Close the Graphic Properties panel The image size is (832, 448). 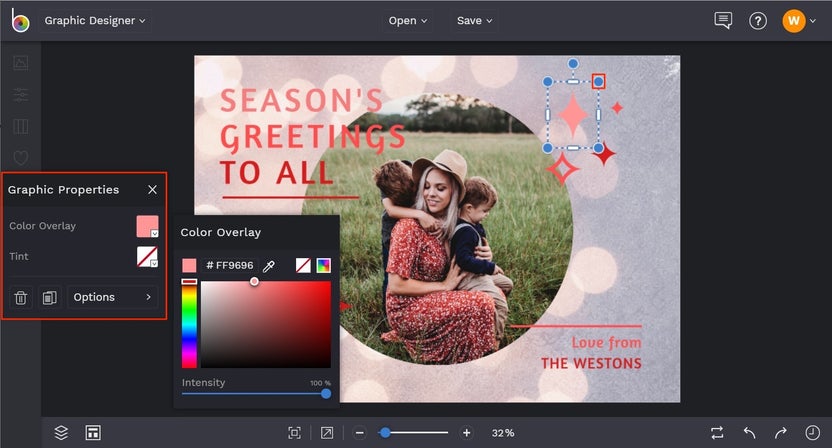152,189
